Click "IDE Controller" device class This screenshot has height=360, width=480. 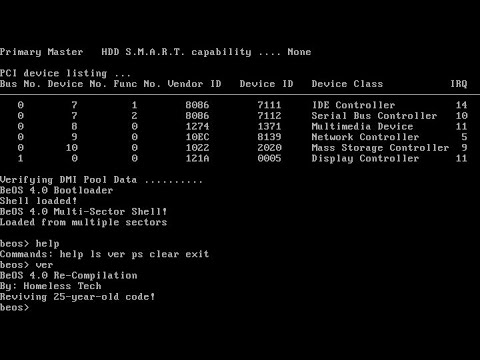(x=353, y=105)
